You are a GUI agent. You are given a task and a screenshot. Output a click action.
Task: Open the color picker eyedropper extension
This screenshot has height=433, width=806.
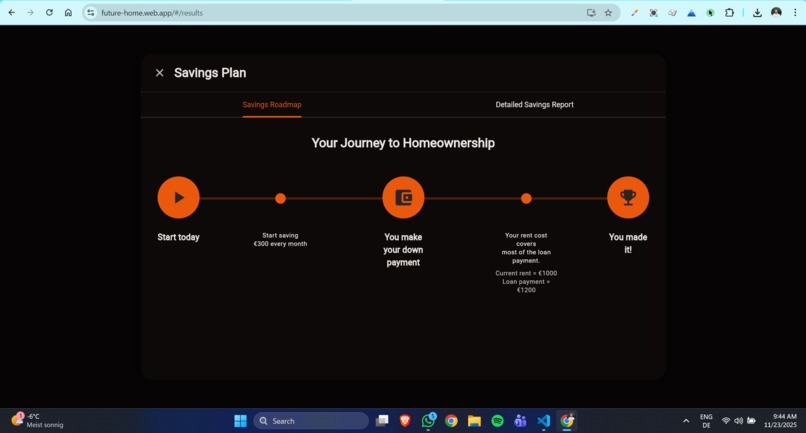[x=635, y=13]
